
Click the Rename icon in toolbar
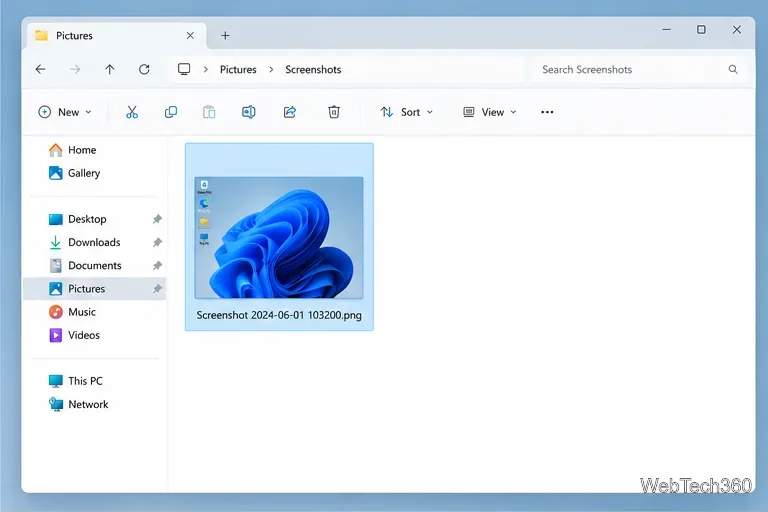[x=248, y=112]
